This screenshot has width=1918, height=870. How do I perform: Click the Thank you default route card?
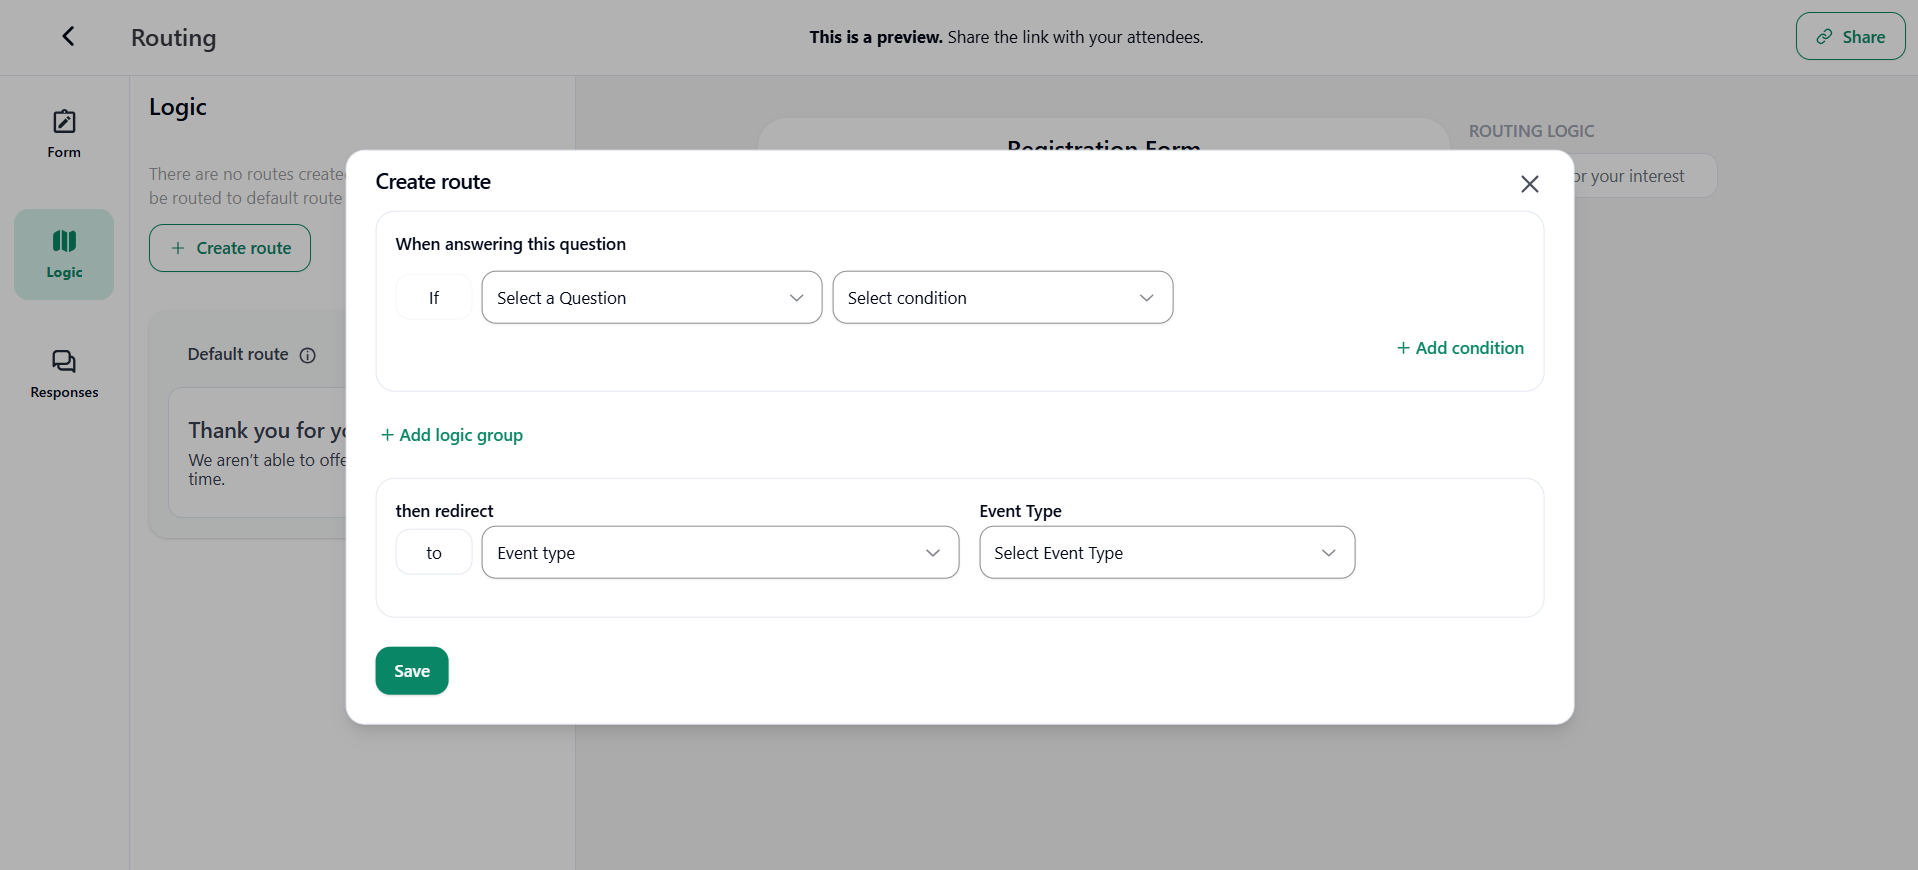click(262, 452)
